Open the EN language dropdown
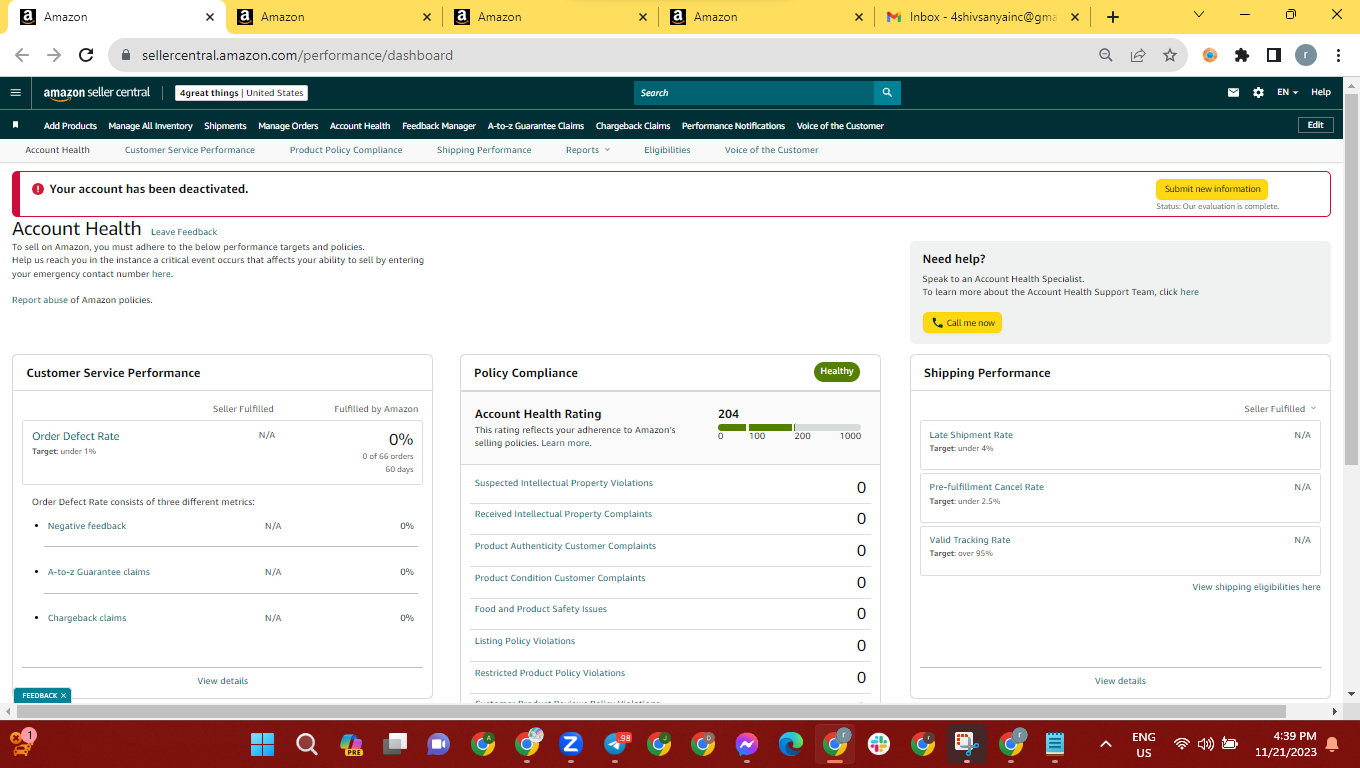1360x768 pixels. [x=1287, y=93]
